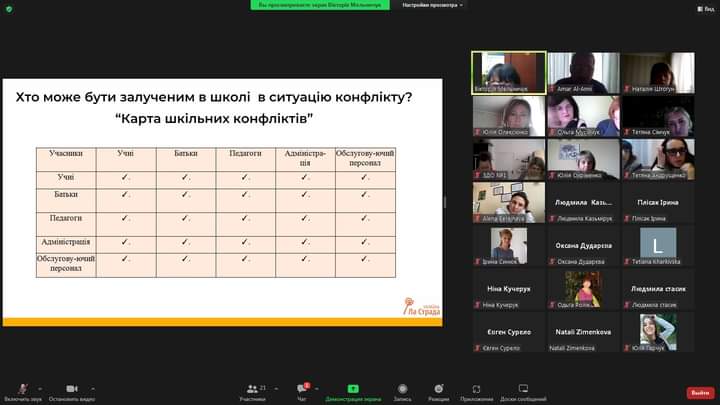This screenshot has height=405, width=720.
Task: Toggle camera off with Остановить видео
Action: 71,389
